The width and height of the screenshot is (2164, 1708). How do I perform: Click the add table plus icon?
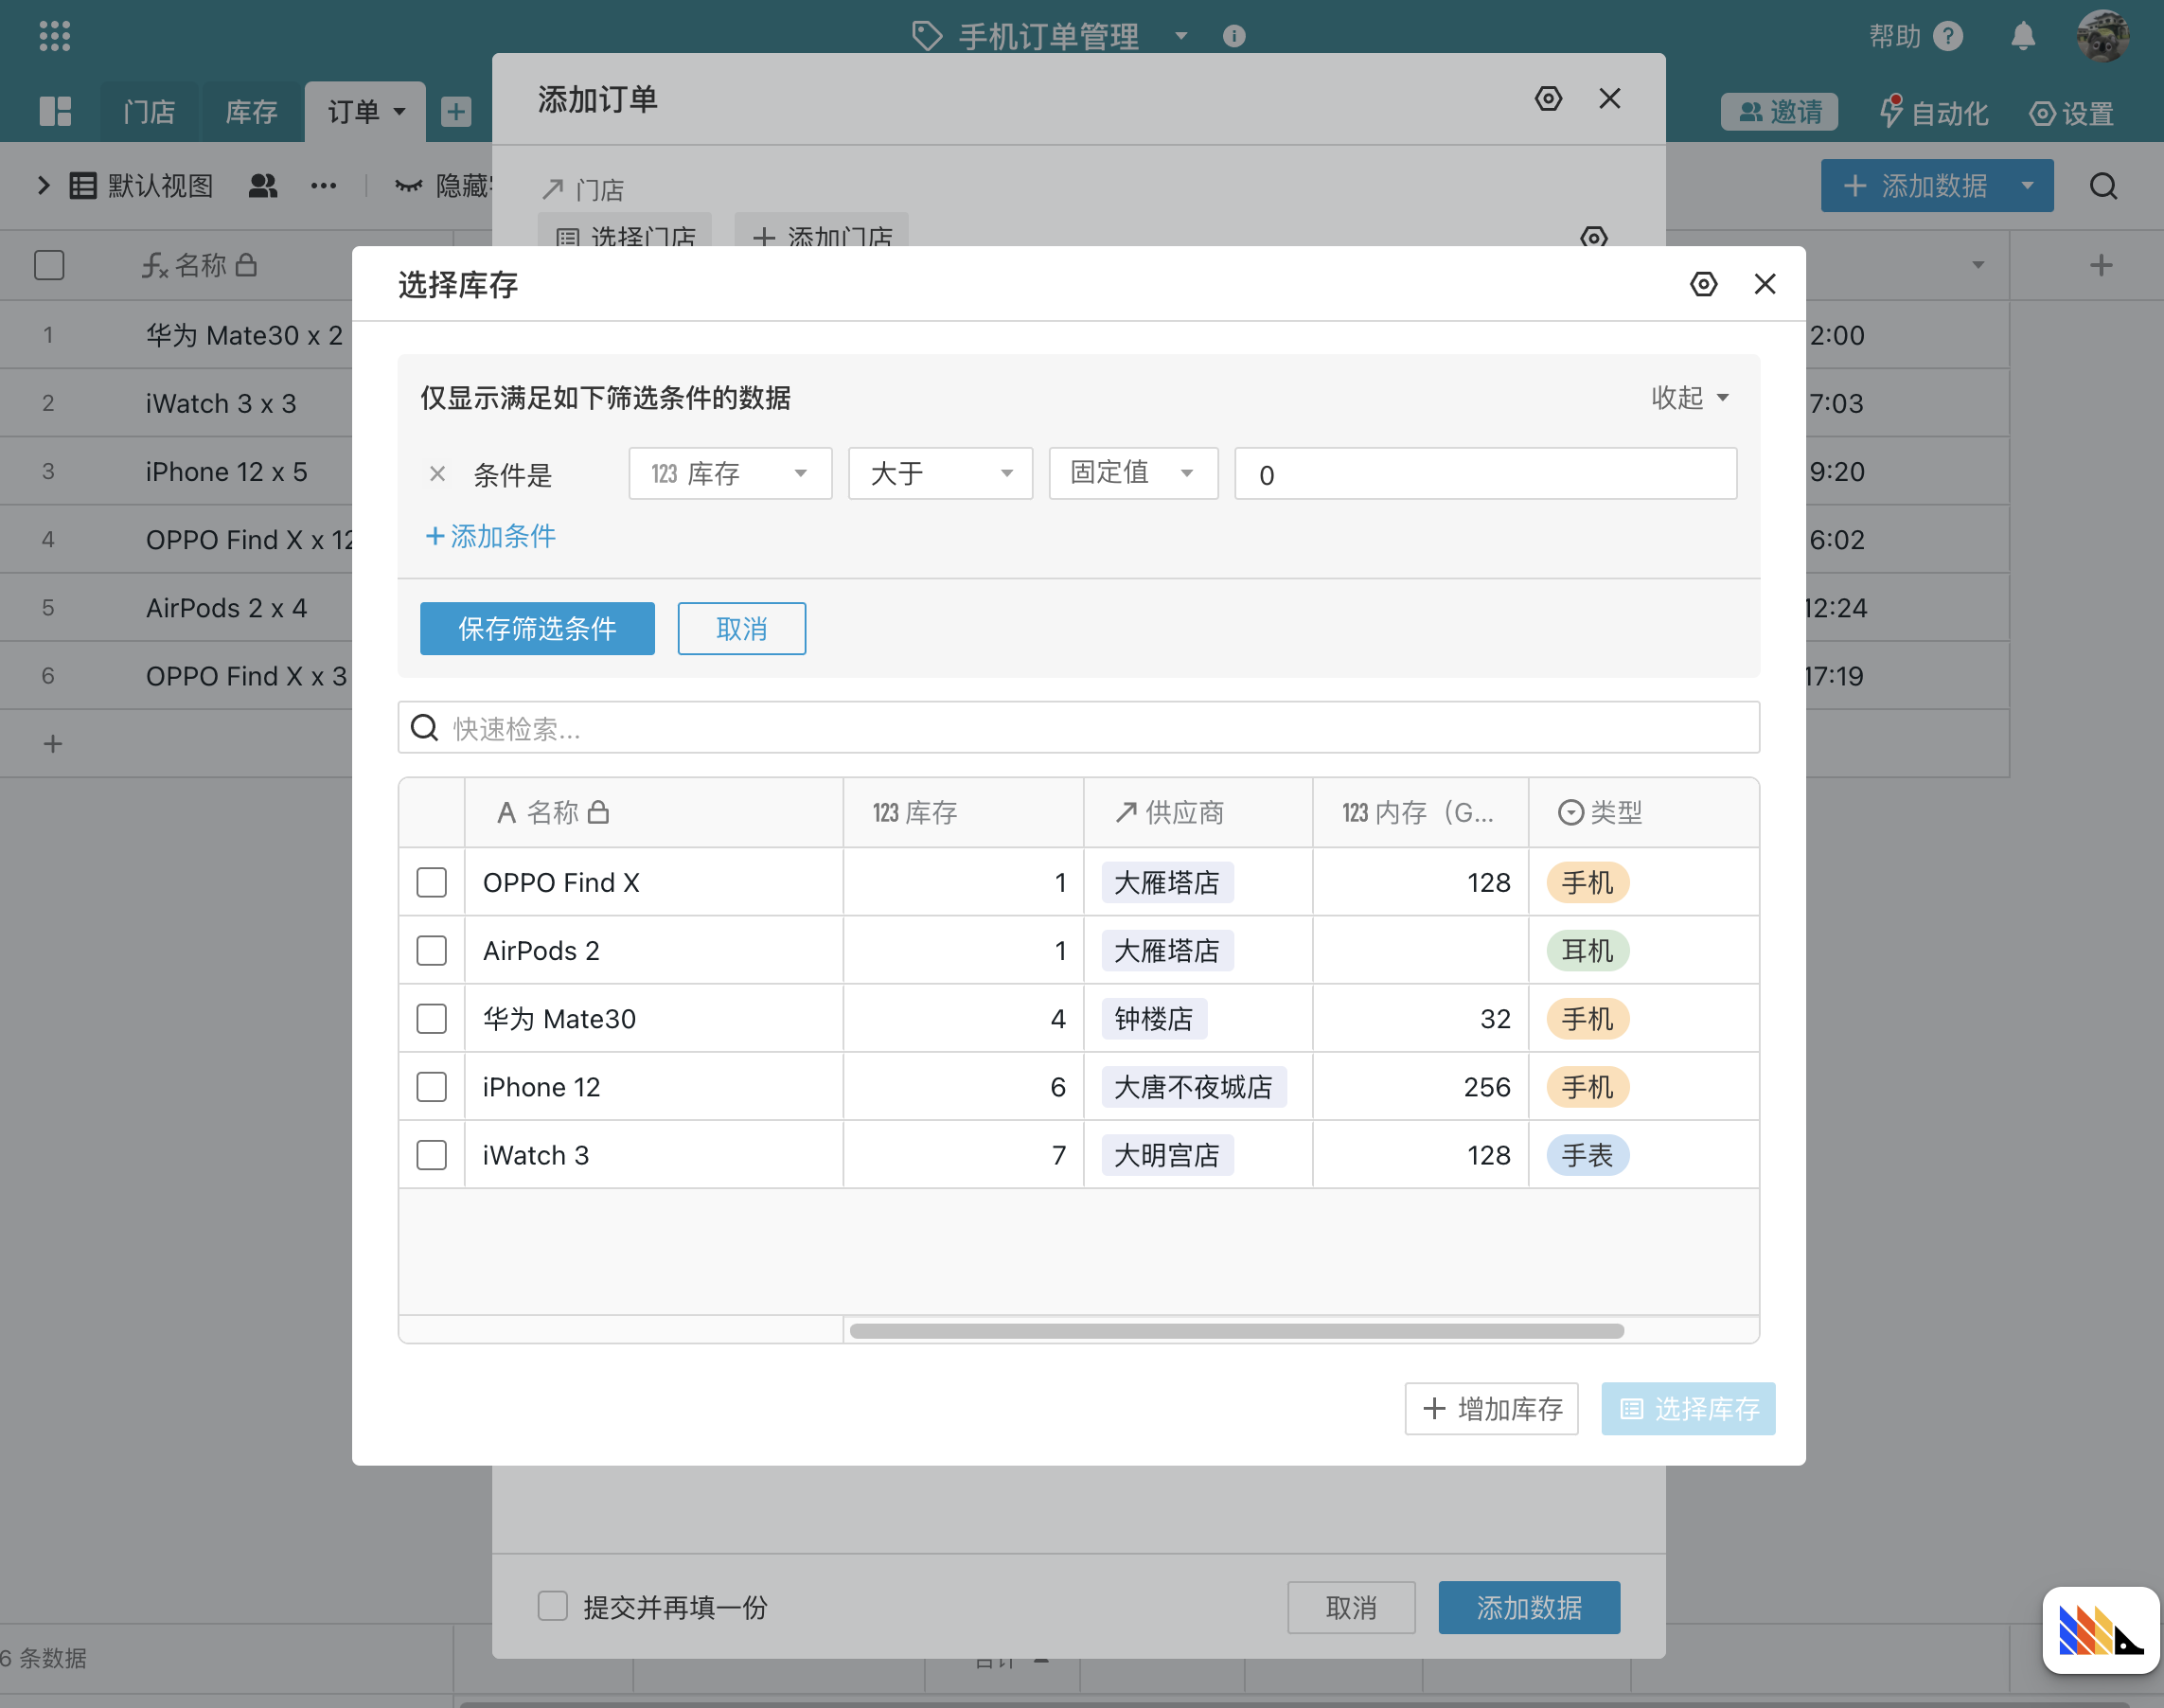pos(456,111)
